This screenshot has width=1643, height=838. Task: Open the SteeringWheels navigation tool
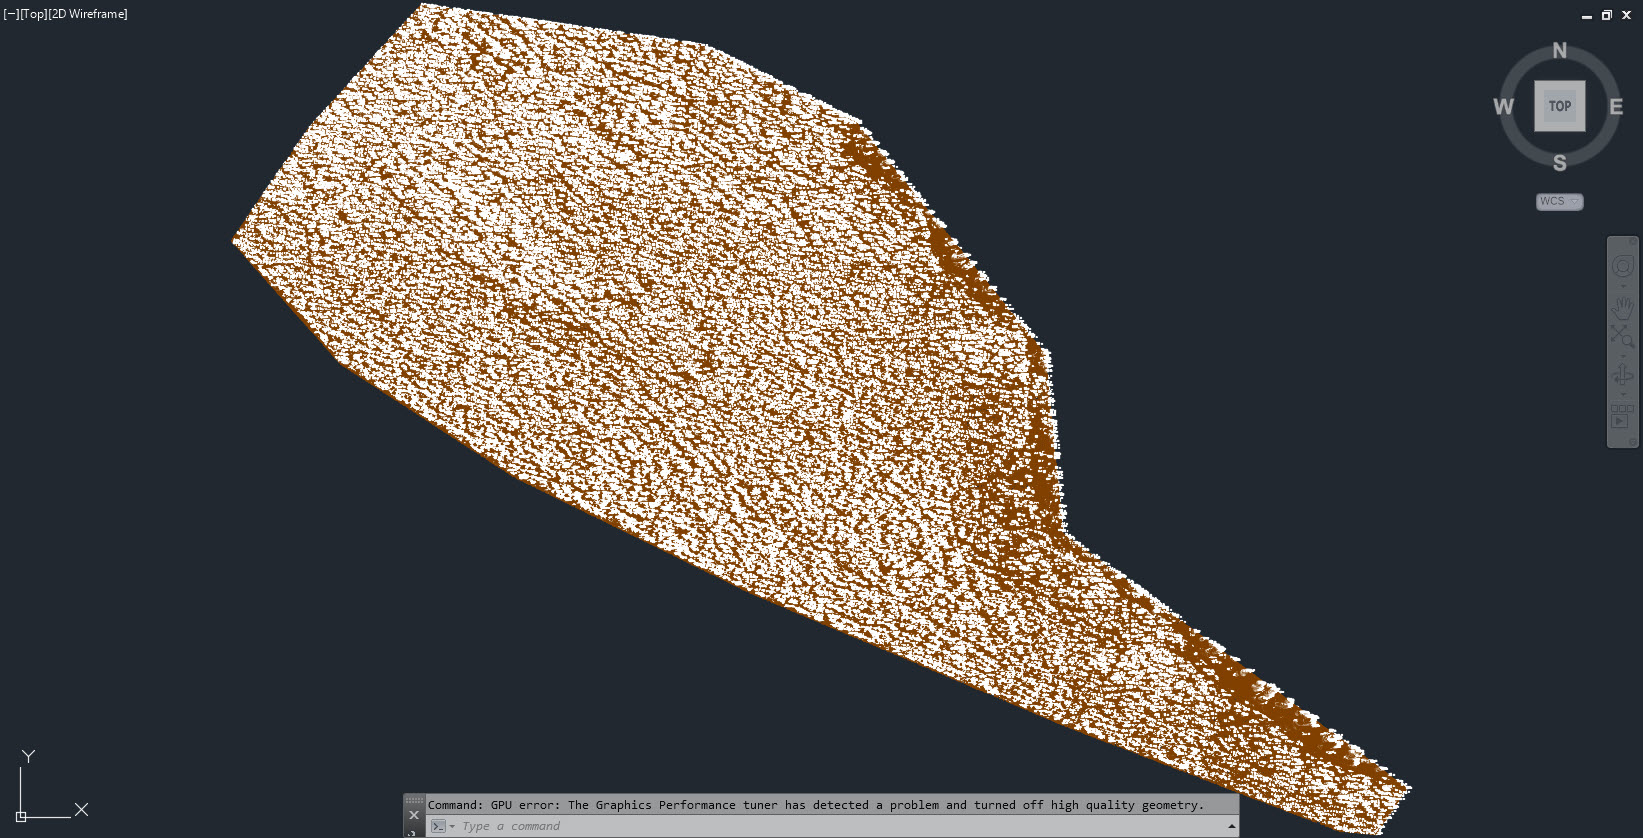tap(1622, 266)
